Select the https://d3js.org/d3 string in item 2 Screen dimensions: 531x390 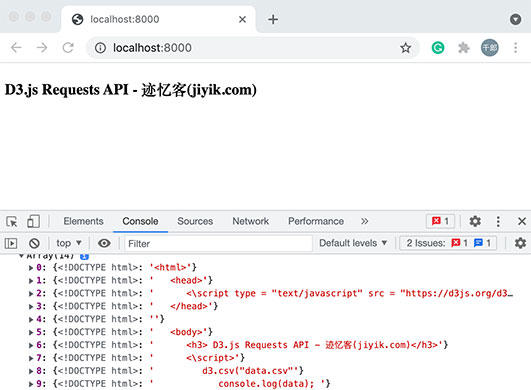click(x=456, y=293)
